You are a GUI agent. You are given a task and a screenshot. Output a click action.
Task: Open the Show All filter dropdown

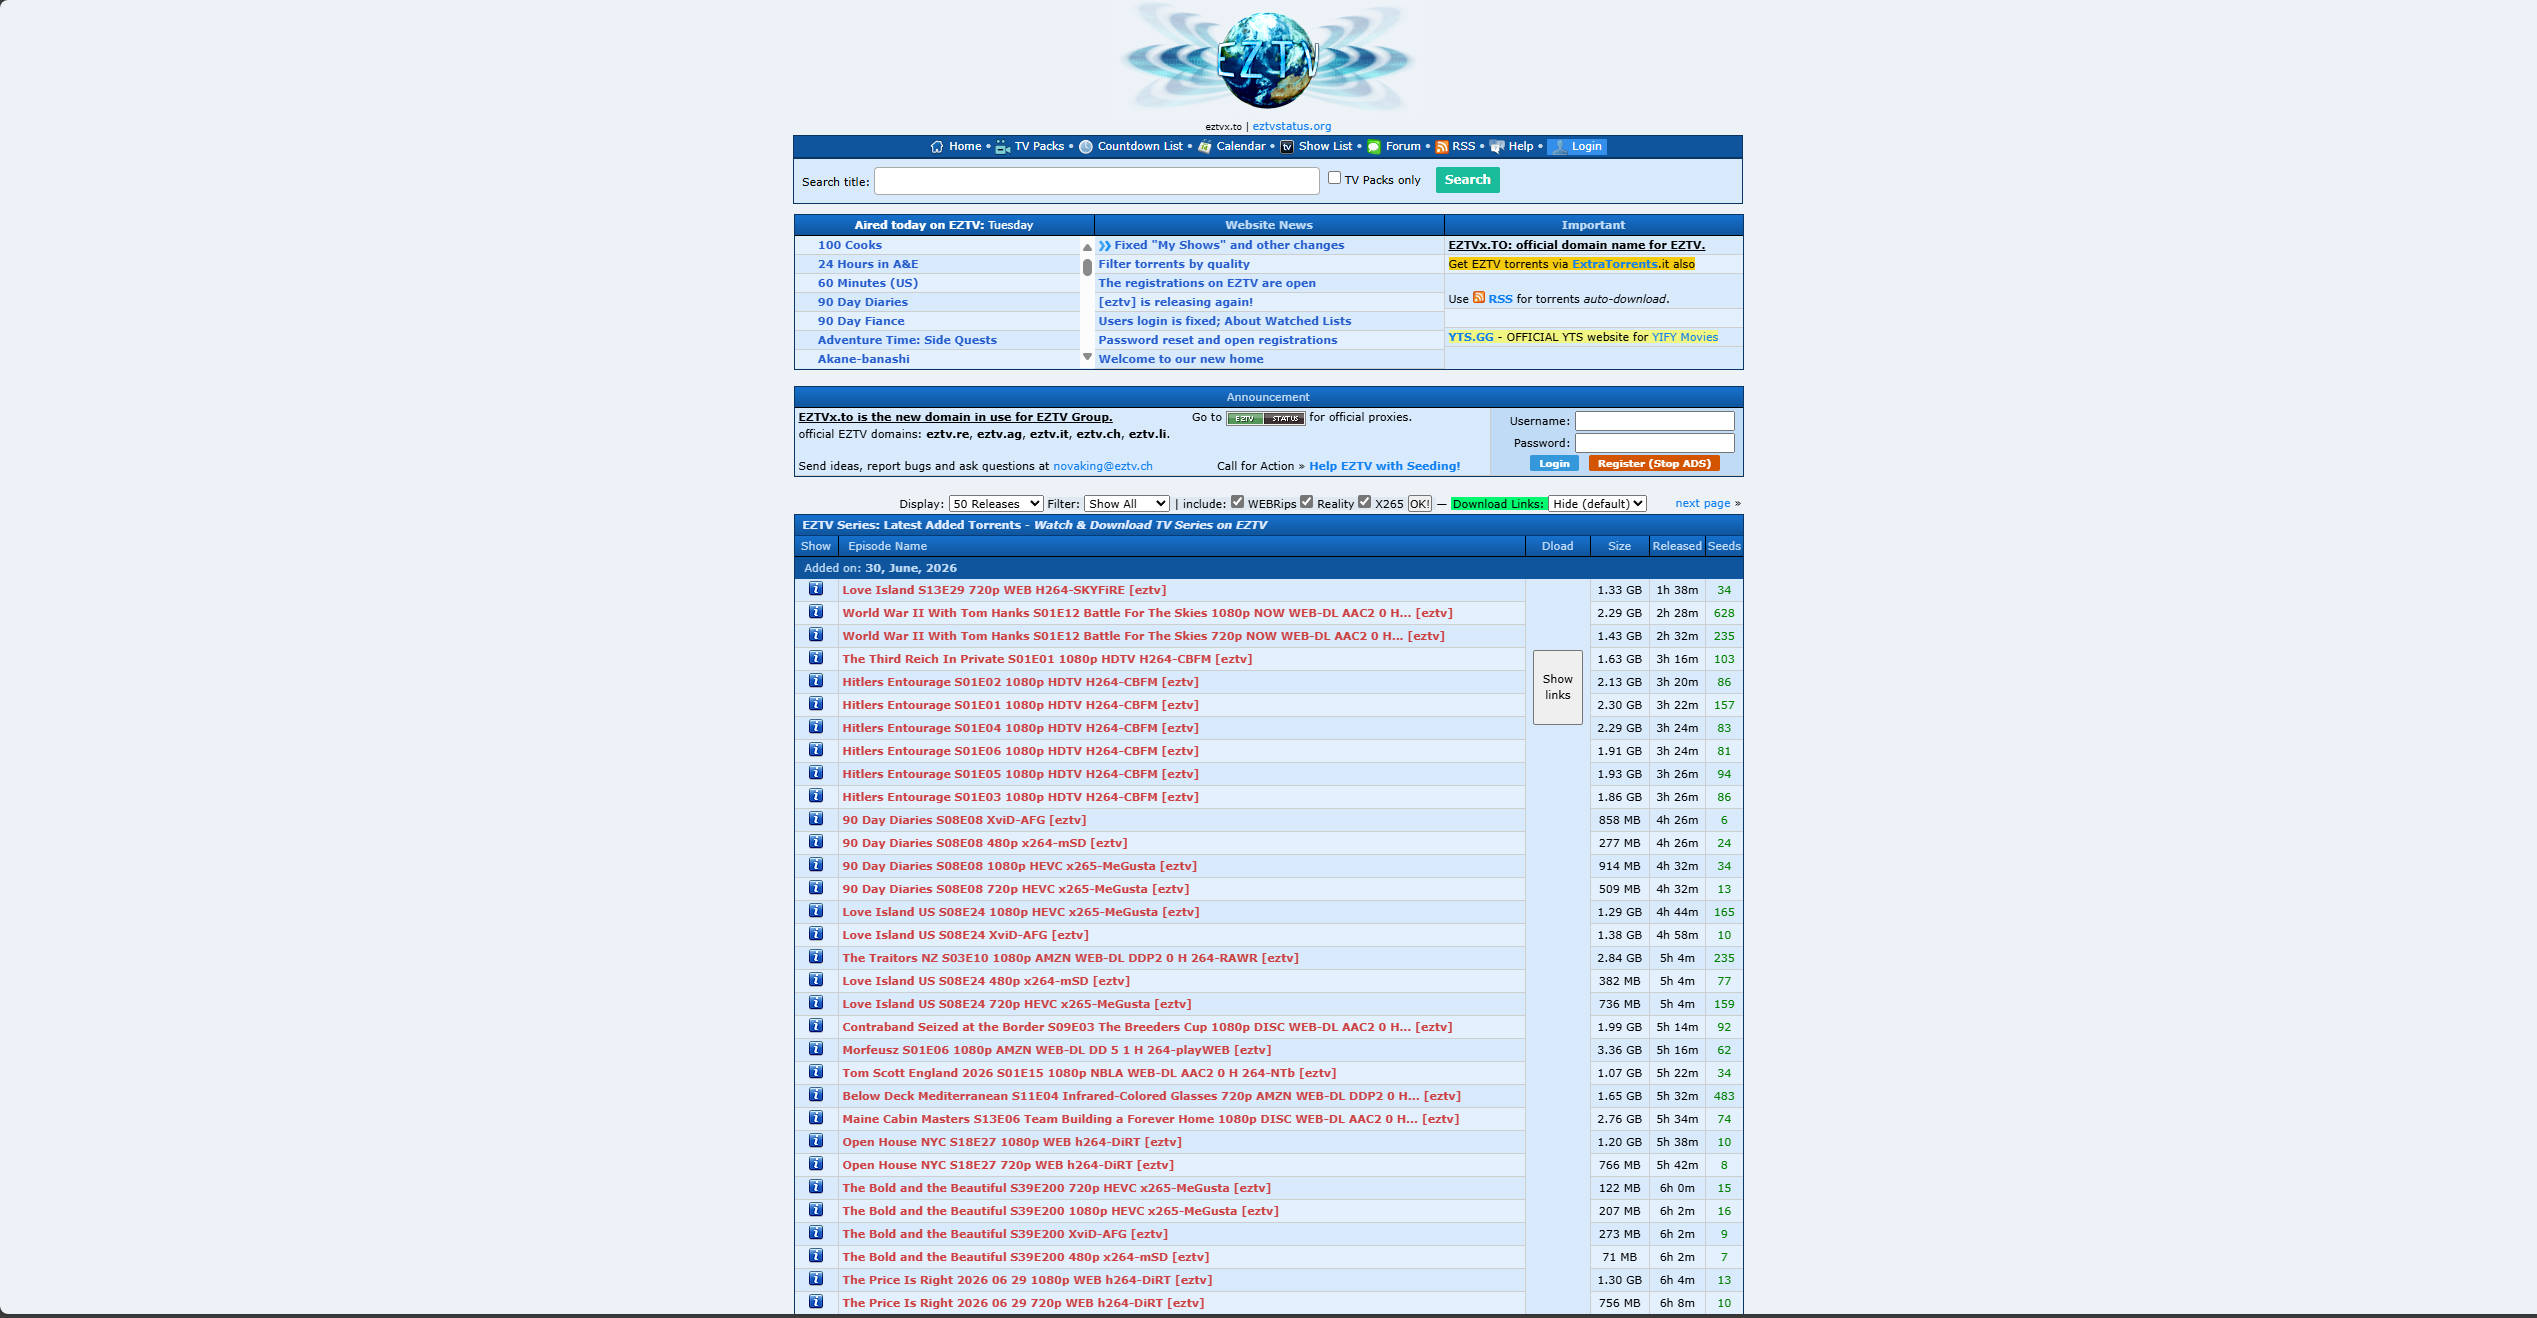coord(1127,504)
